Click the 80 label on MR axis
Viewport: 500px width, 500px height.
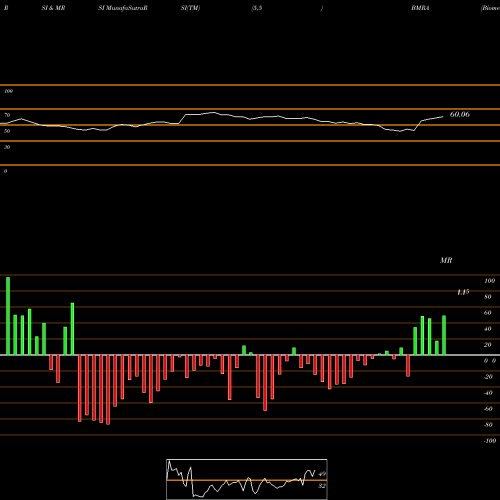click(x=488, y=297)
